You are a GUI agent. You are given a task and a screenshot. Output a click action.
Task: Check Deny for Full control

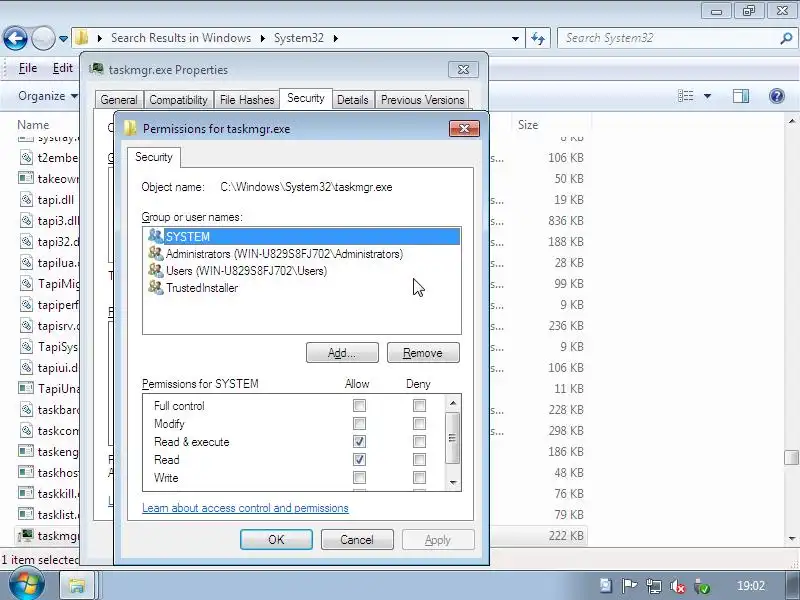click(419, 406)
